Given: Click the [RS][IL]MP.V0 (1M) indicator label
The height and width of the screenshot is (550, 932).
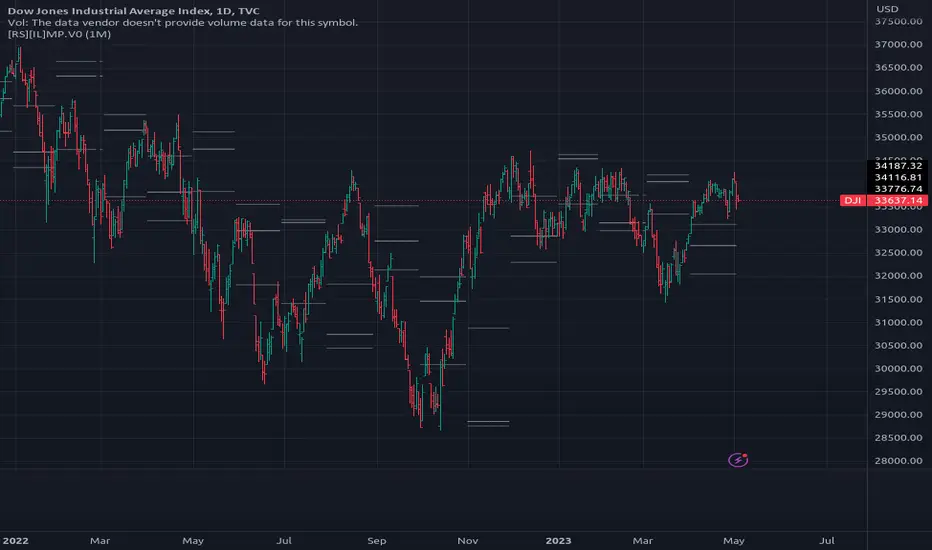Looking at the screenshot, I should click(59, 34).
